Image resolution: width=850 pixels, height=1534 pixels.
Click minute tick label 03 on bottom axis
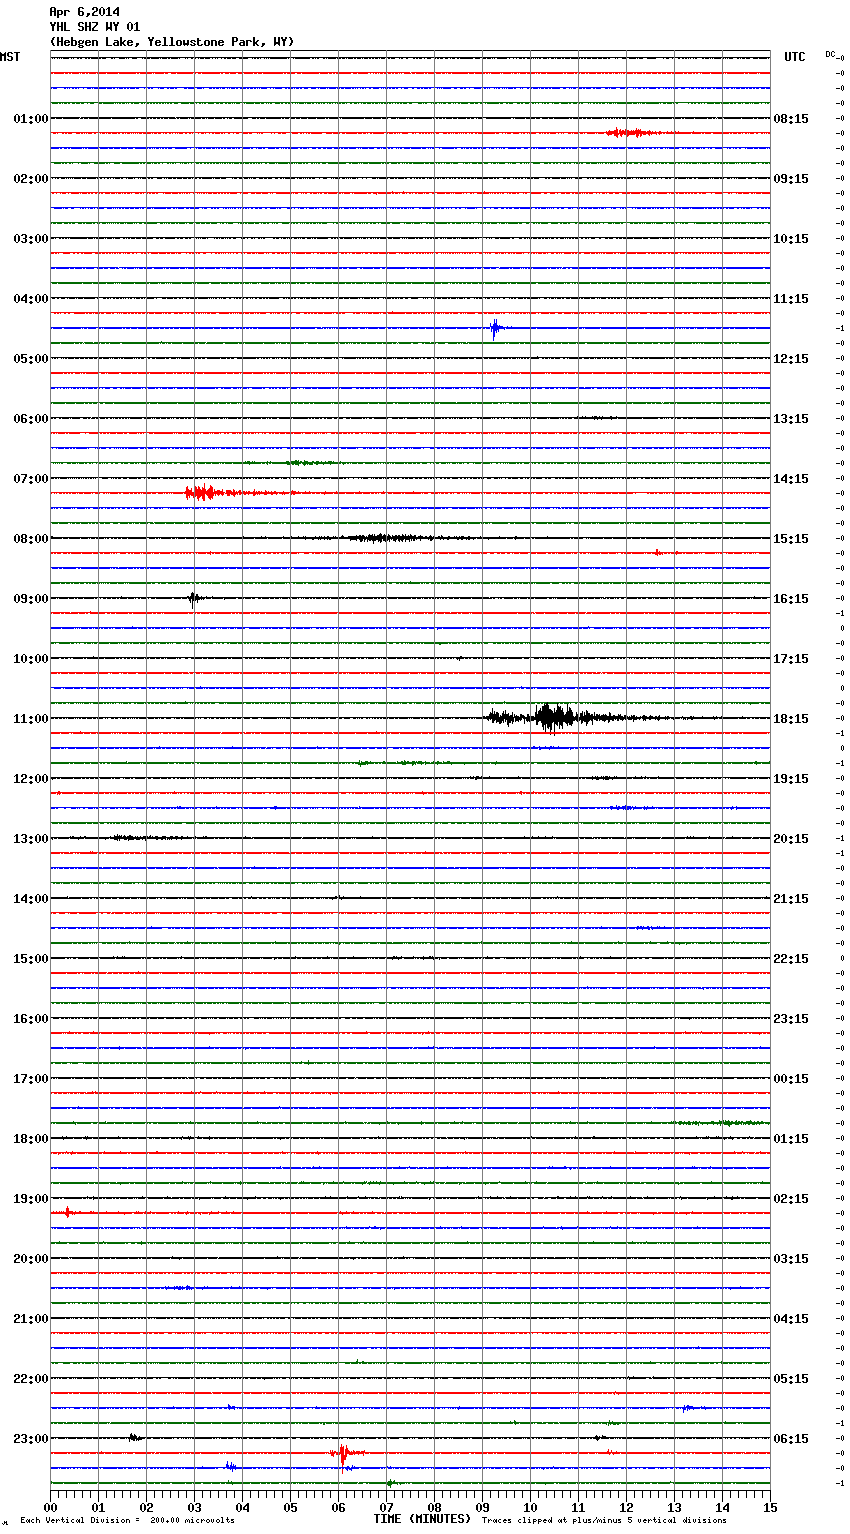(x=194, y=1507)
